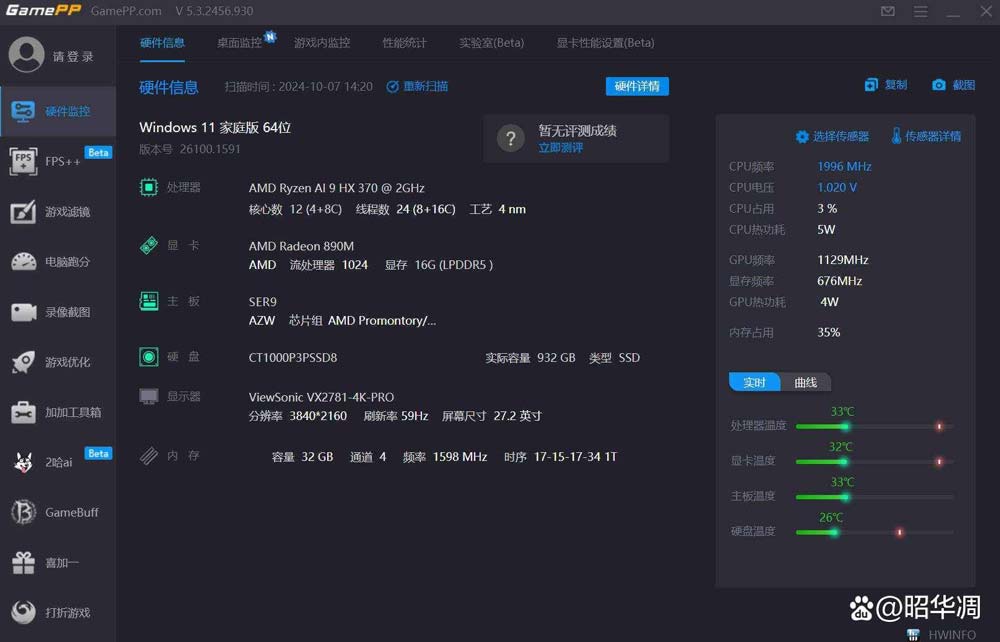Image resolution: width=1000 pixels, height=642 pixels.
Task: Open 2哈ai husky sidebar item
Action: click(58, 462)
